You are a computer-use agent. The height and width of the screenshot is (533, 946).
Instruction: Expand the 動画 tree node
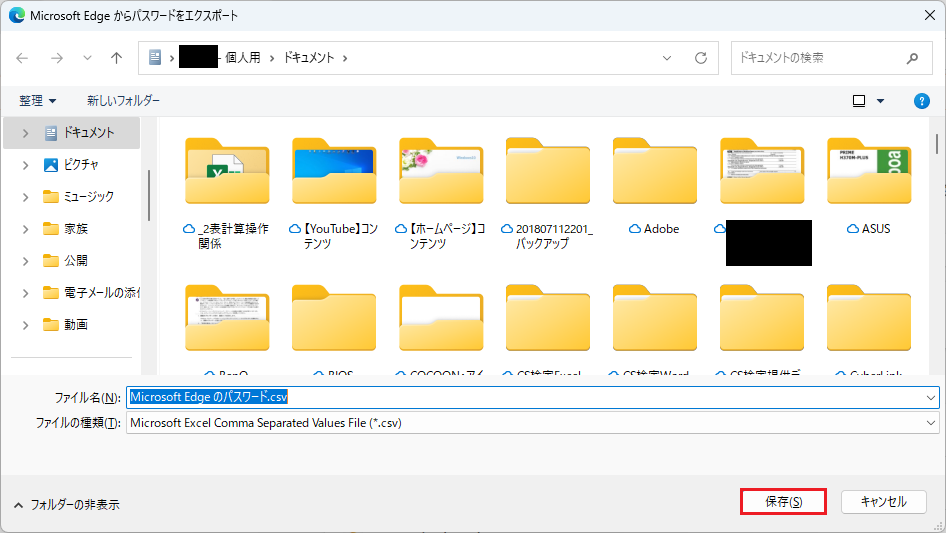(25, 325)
